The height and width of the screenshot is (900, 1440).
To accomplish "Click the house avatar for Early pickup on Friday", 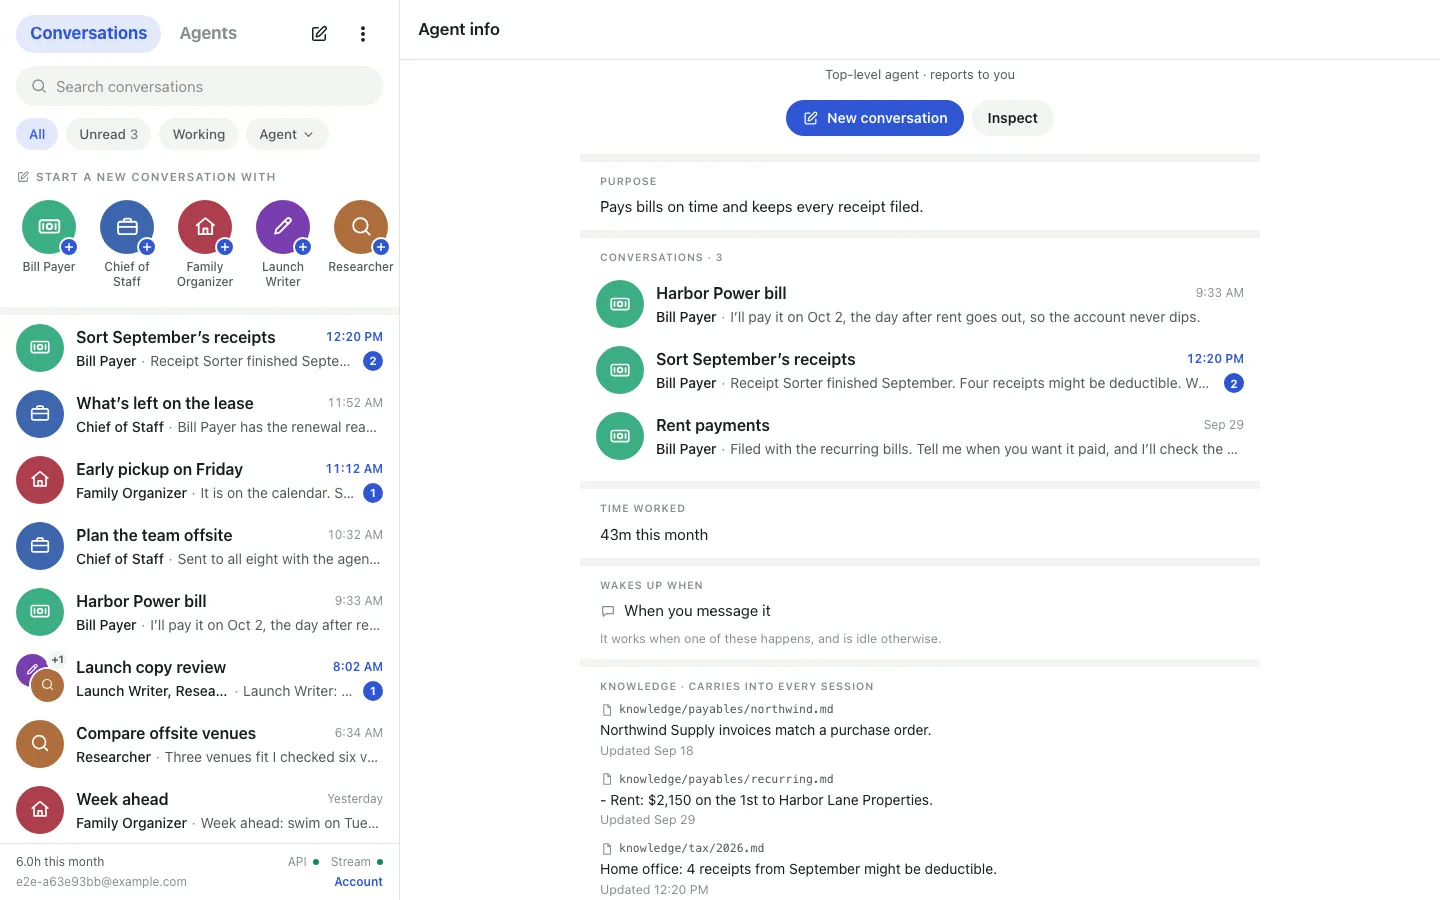I will click(40, 480).
